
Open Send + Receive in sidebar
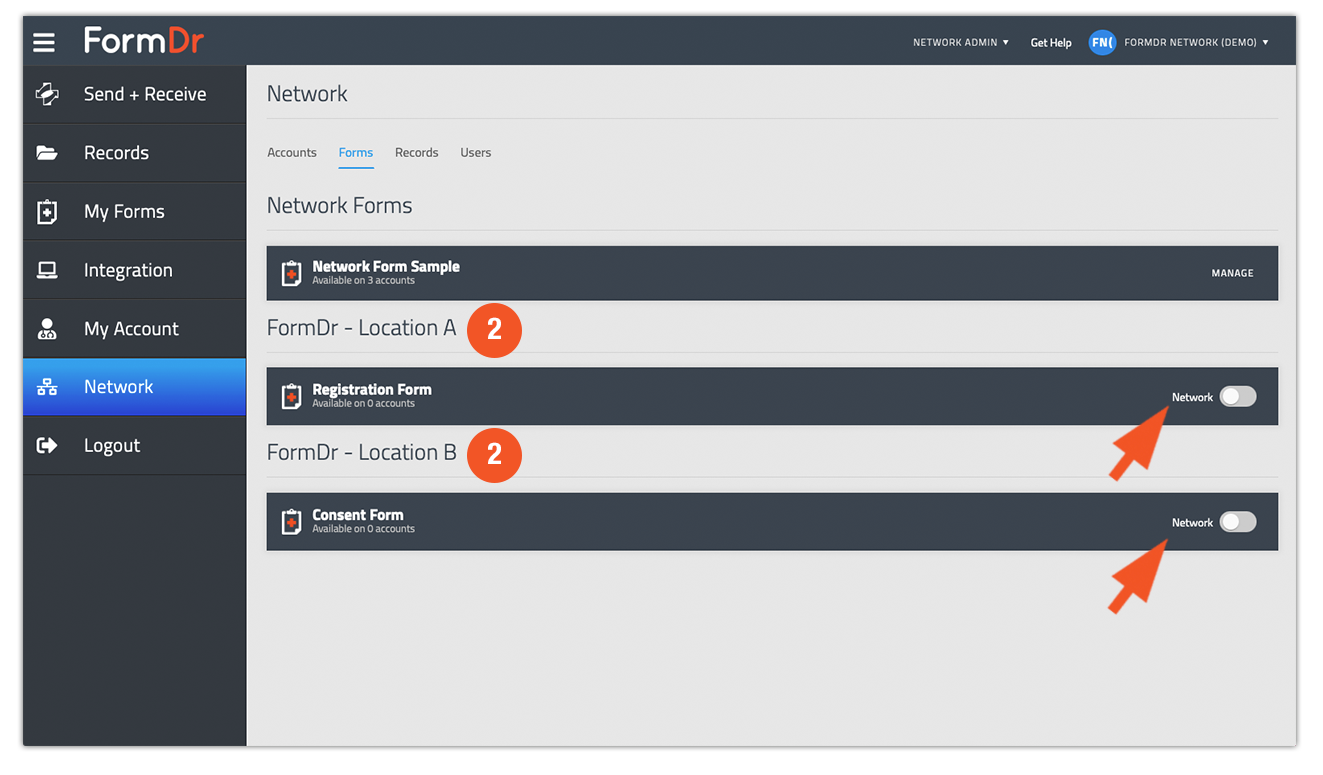click(x=135, y=94)
